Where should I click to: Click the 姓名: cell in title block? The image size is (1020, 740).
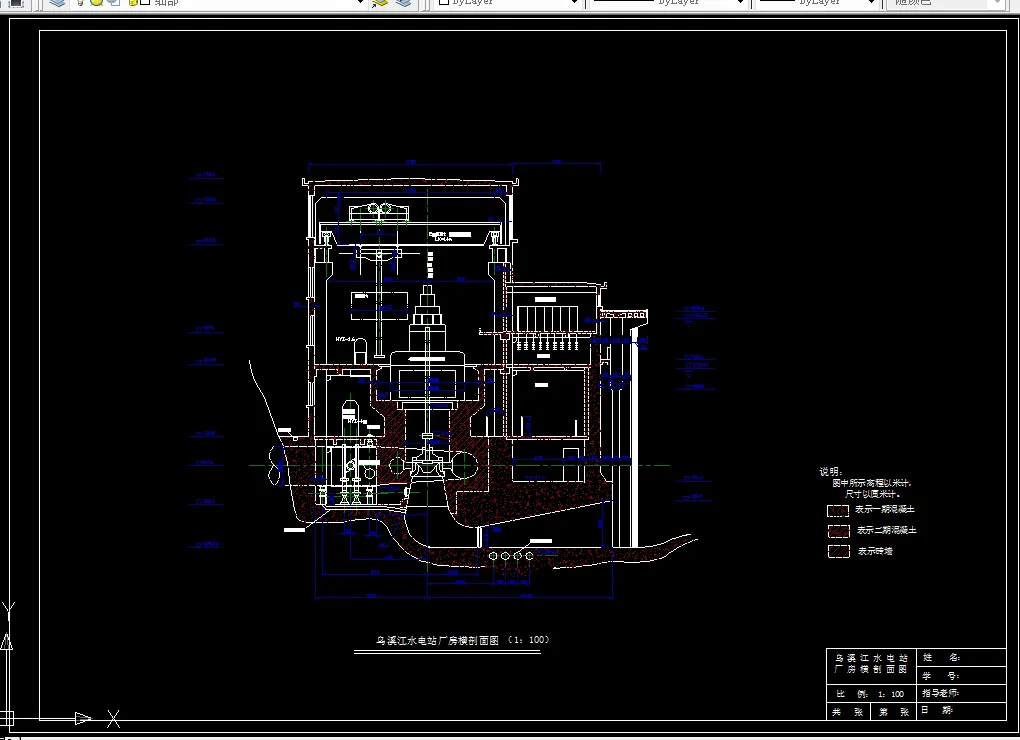961,657
